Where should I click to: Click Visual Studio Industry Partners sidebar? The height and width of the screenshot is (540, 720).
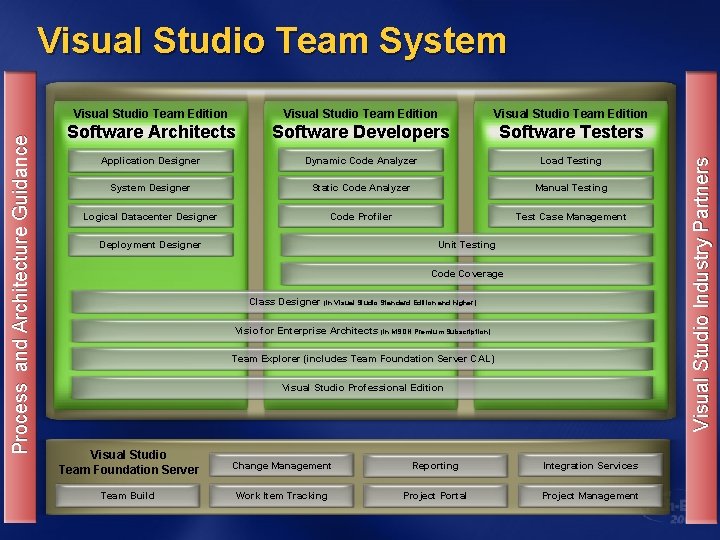(x=701, y=296)
